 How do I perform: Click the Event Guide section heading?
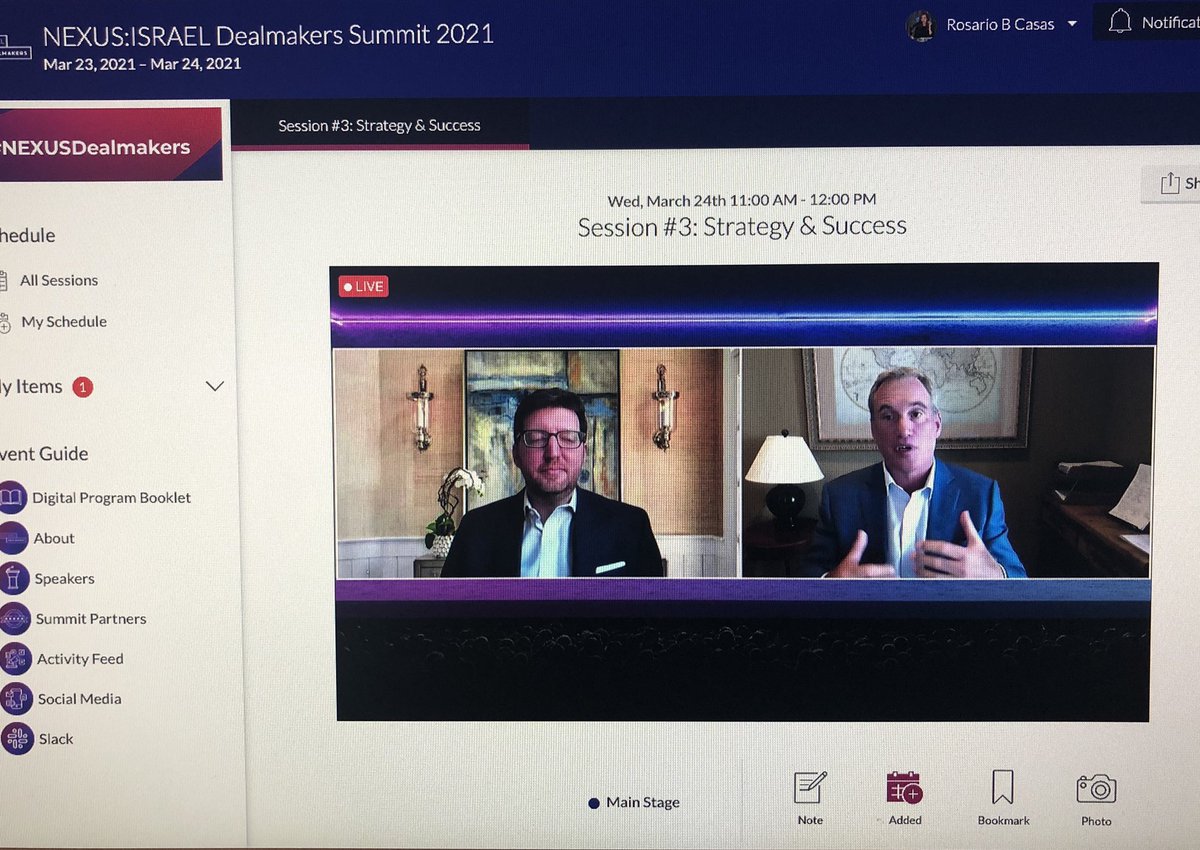pos(44,454)
